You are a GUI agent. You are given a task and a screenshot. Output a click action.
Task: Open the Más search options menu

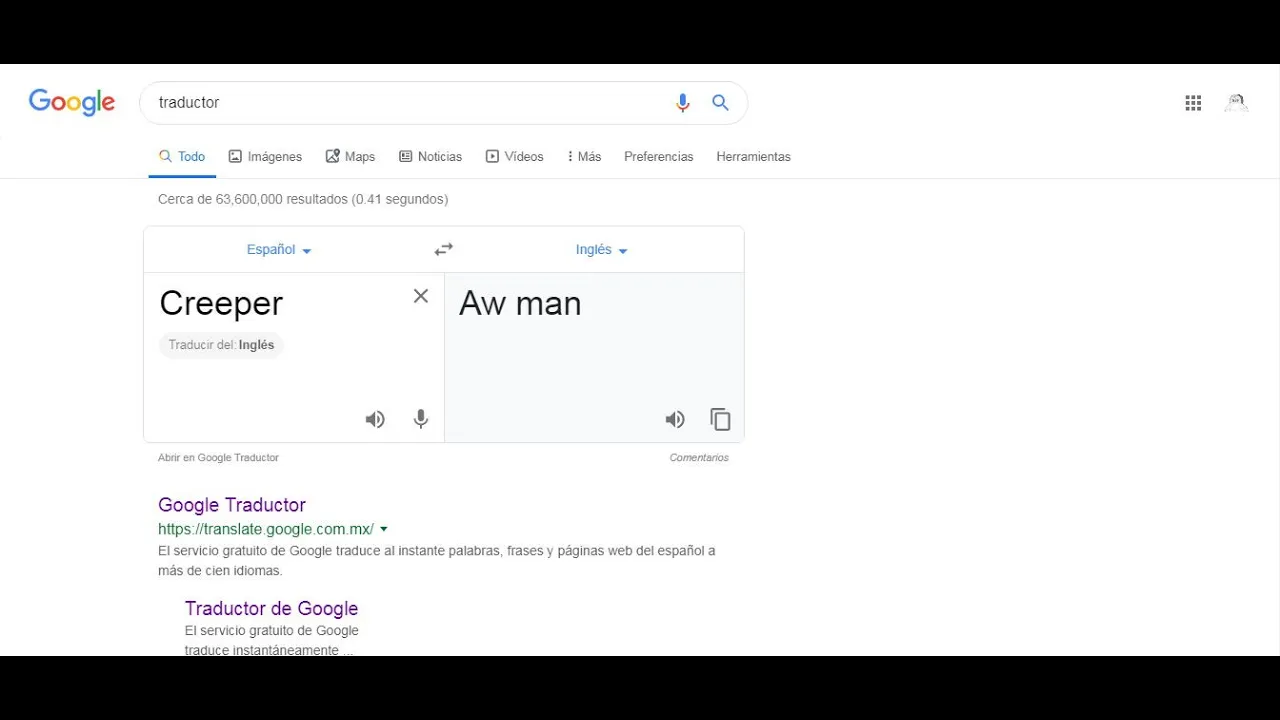[584, 156]
